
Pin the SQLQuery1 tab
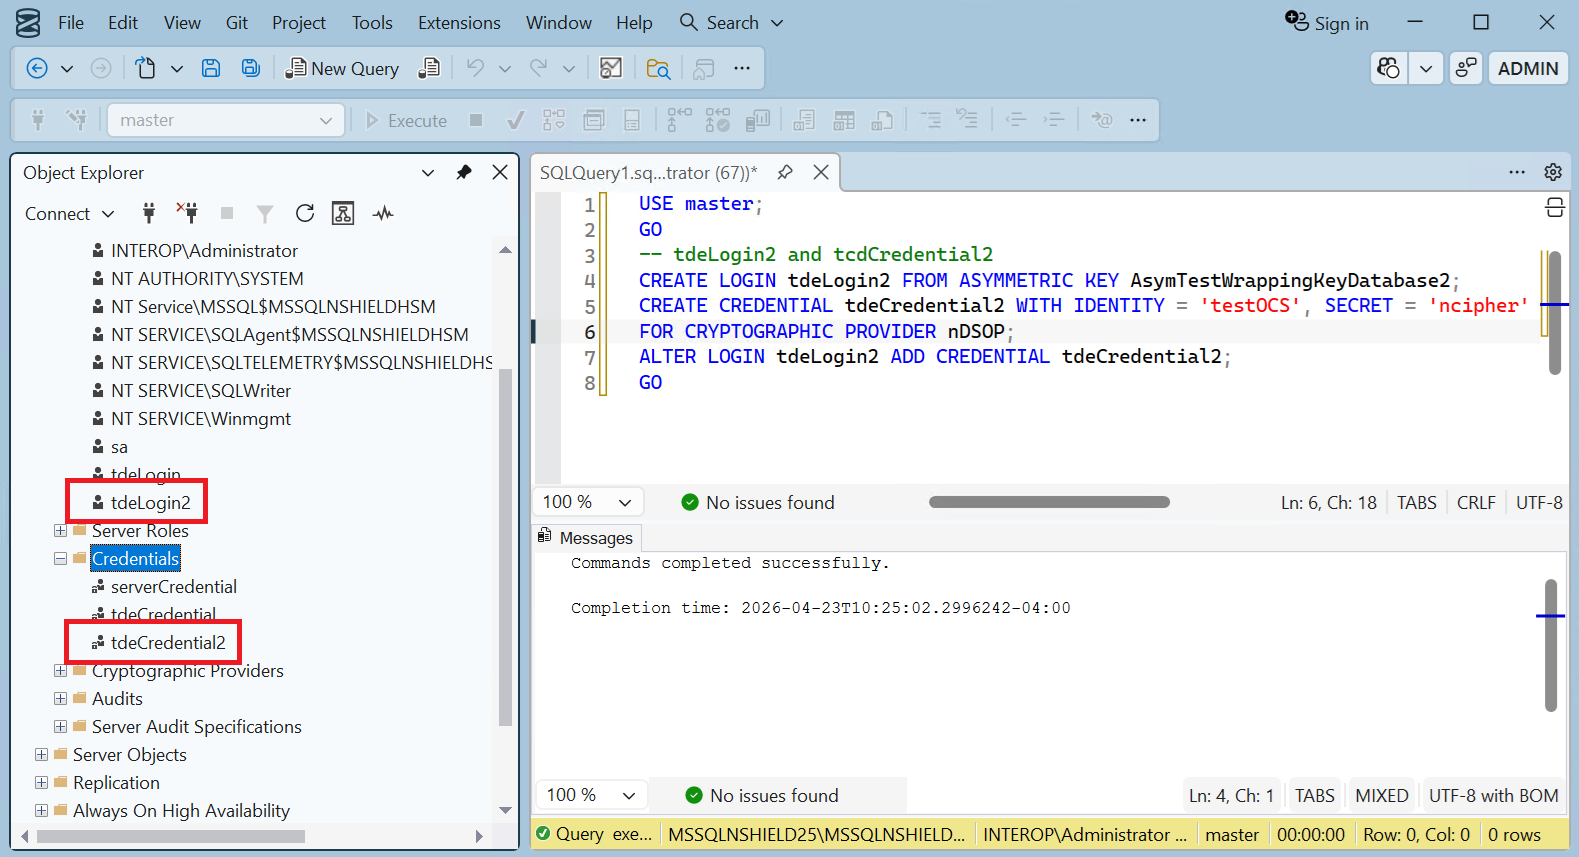tap(785, 172)
